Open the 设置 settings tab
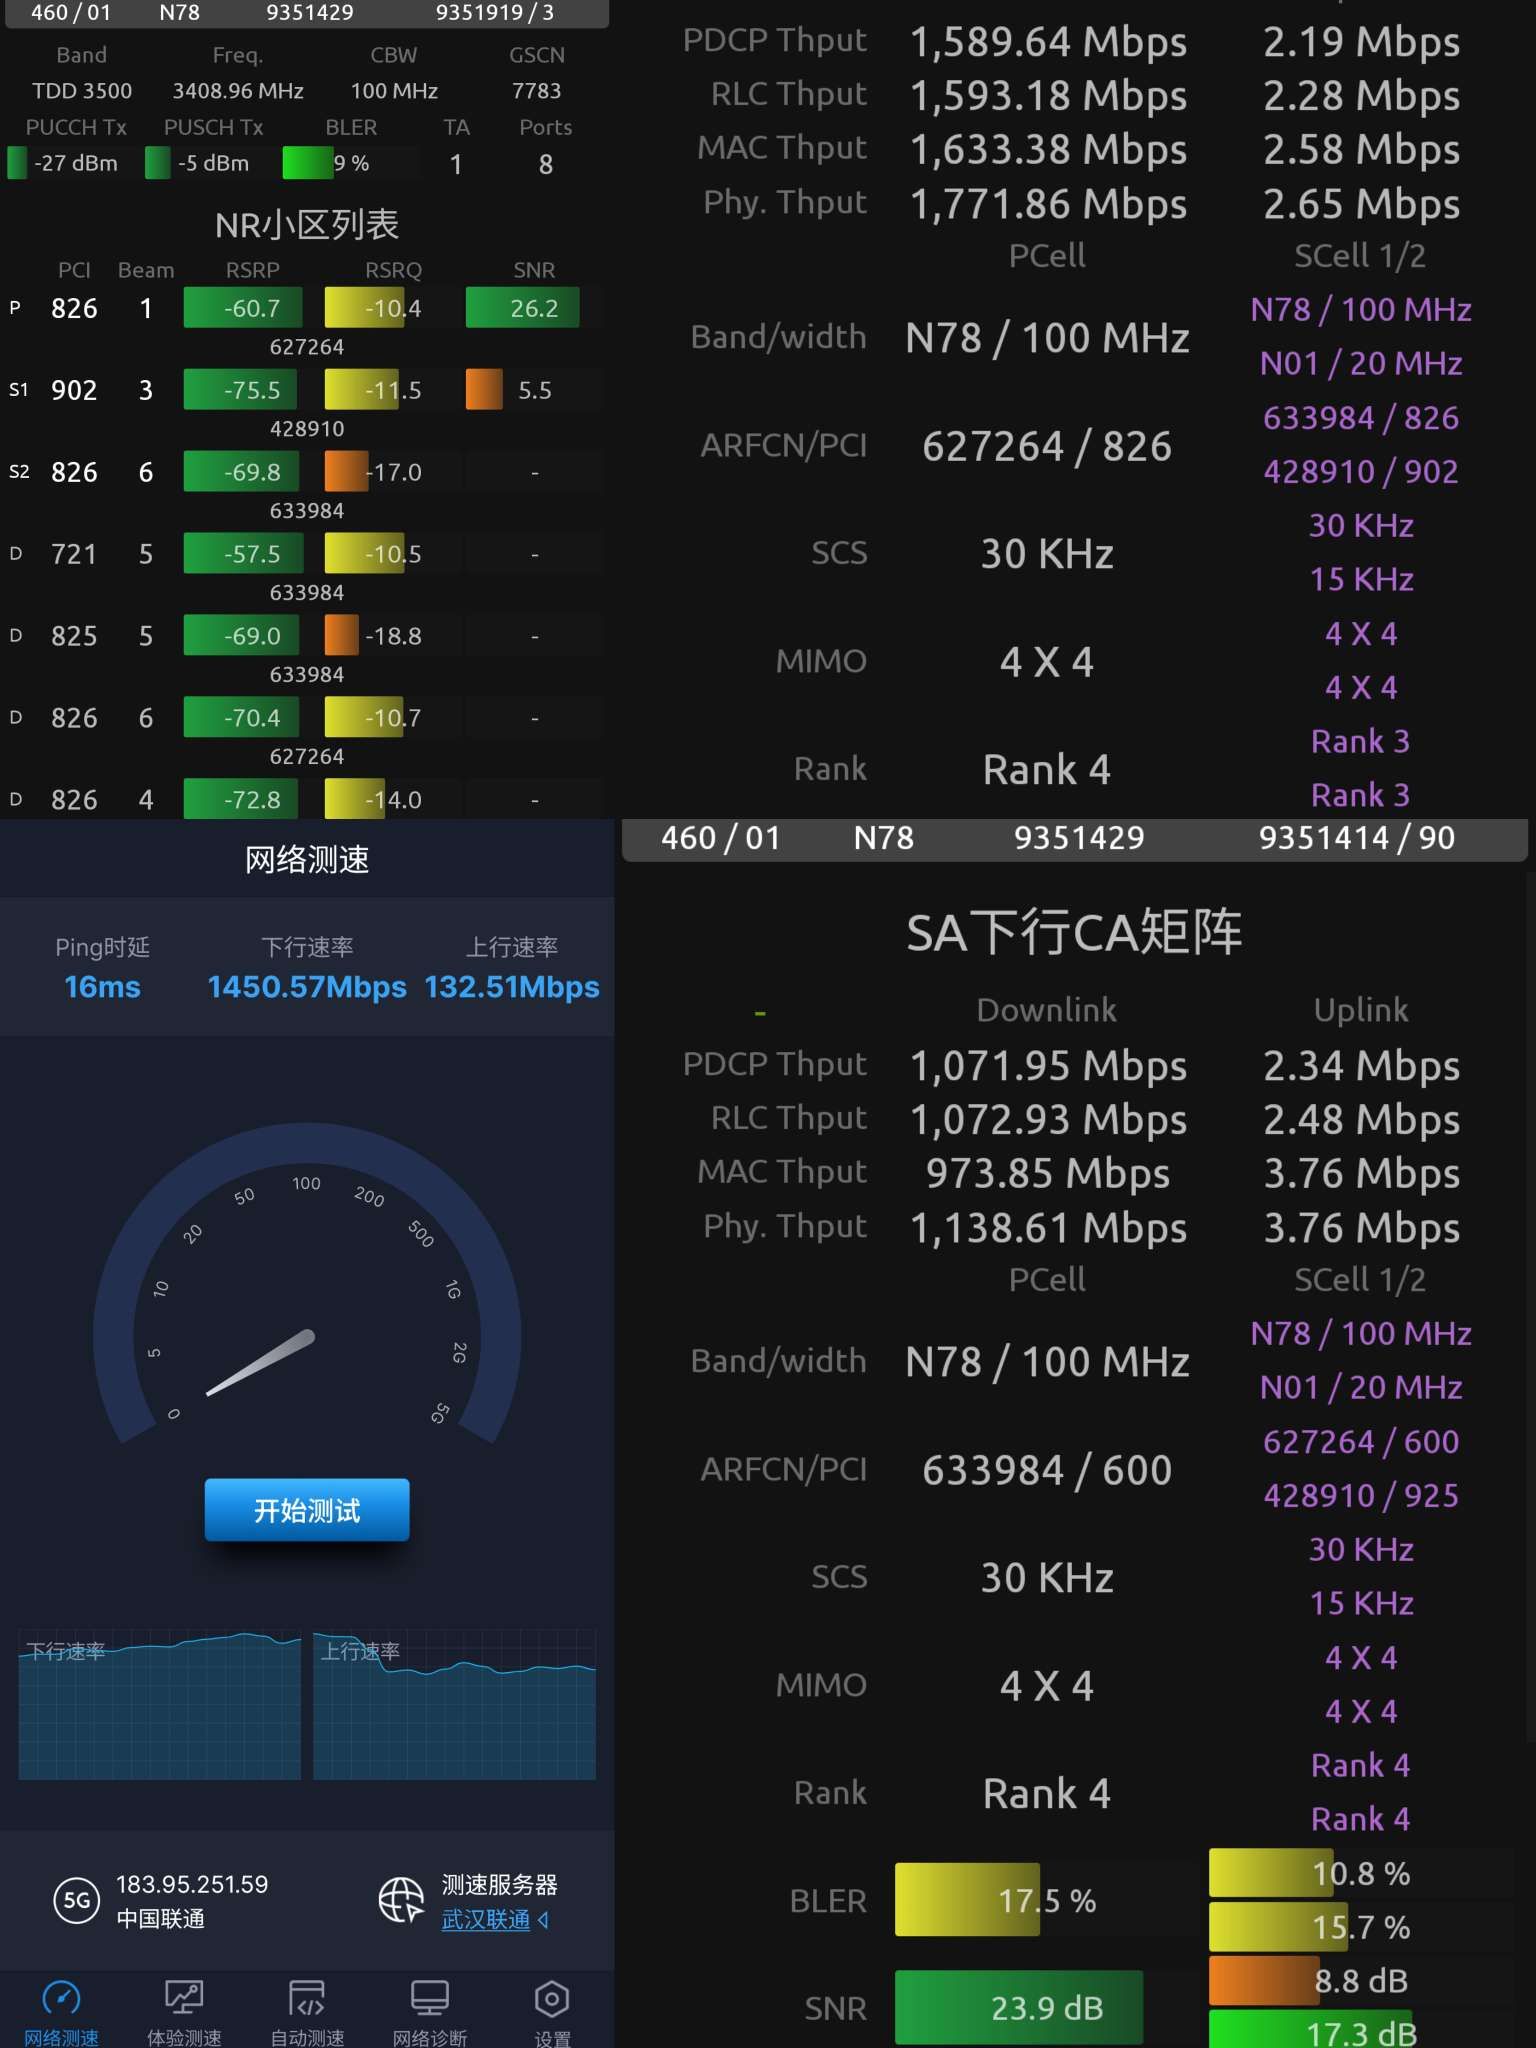1536x2048 pixels. [552, 2011]
